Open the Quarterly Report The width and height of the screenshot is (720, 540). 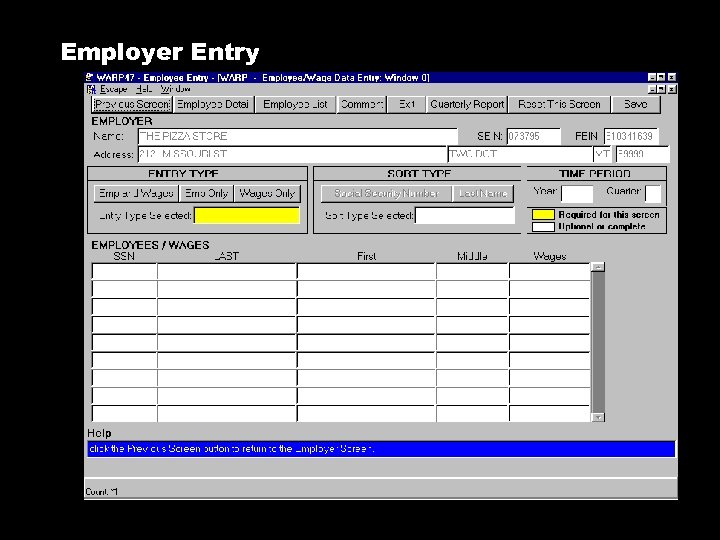click(x=467, y=104)
